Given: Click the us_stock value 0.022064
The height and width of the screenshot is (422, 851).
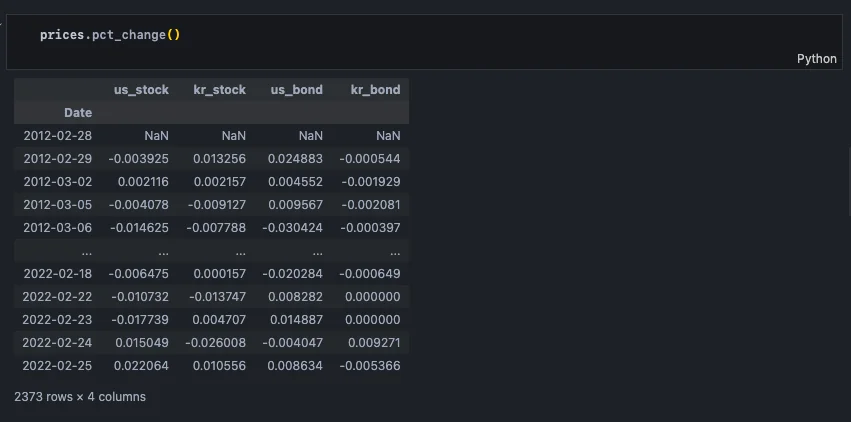Looking at the screenshot, I should 142,366.
